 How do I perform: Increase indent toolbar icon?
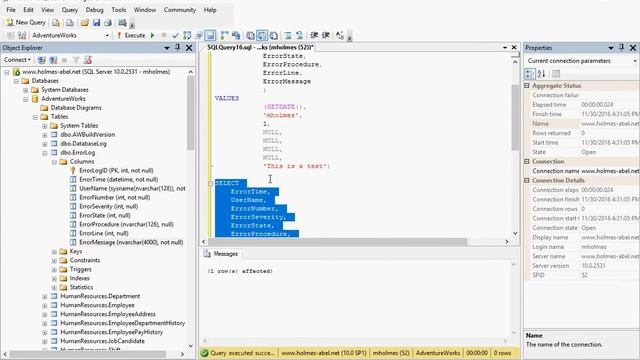(326, 36)
